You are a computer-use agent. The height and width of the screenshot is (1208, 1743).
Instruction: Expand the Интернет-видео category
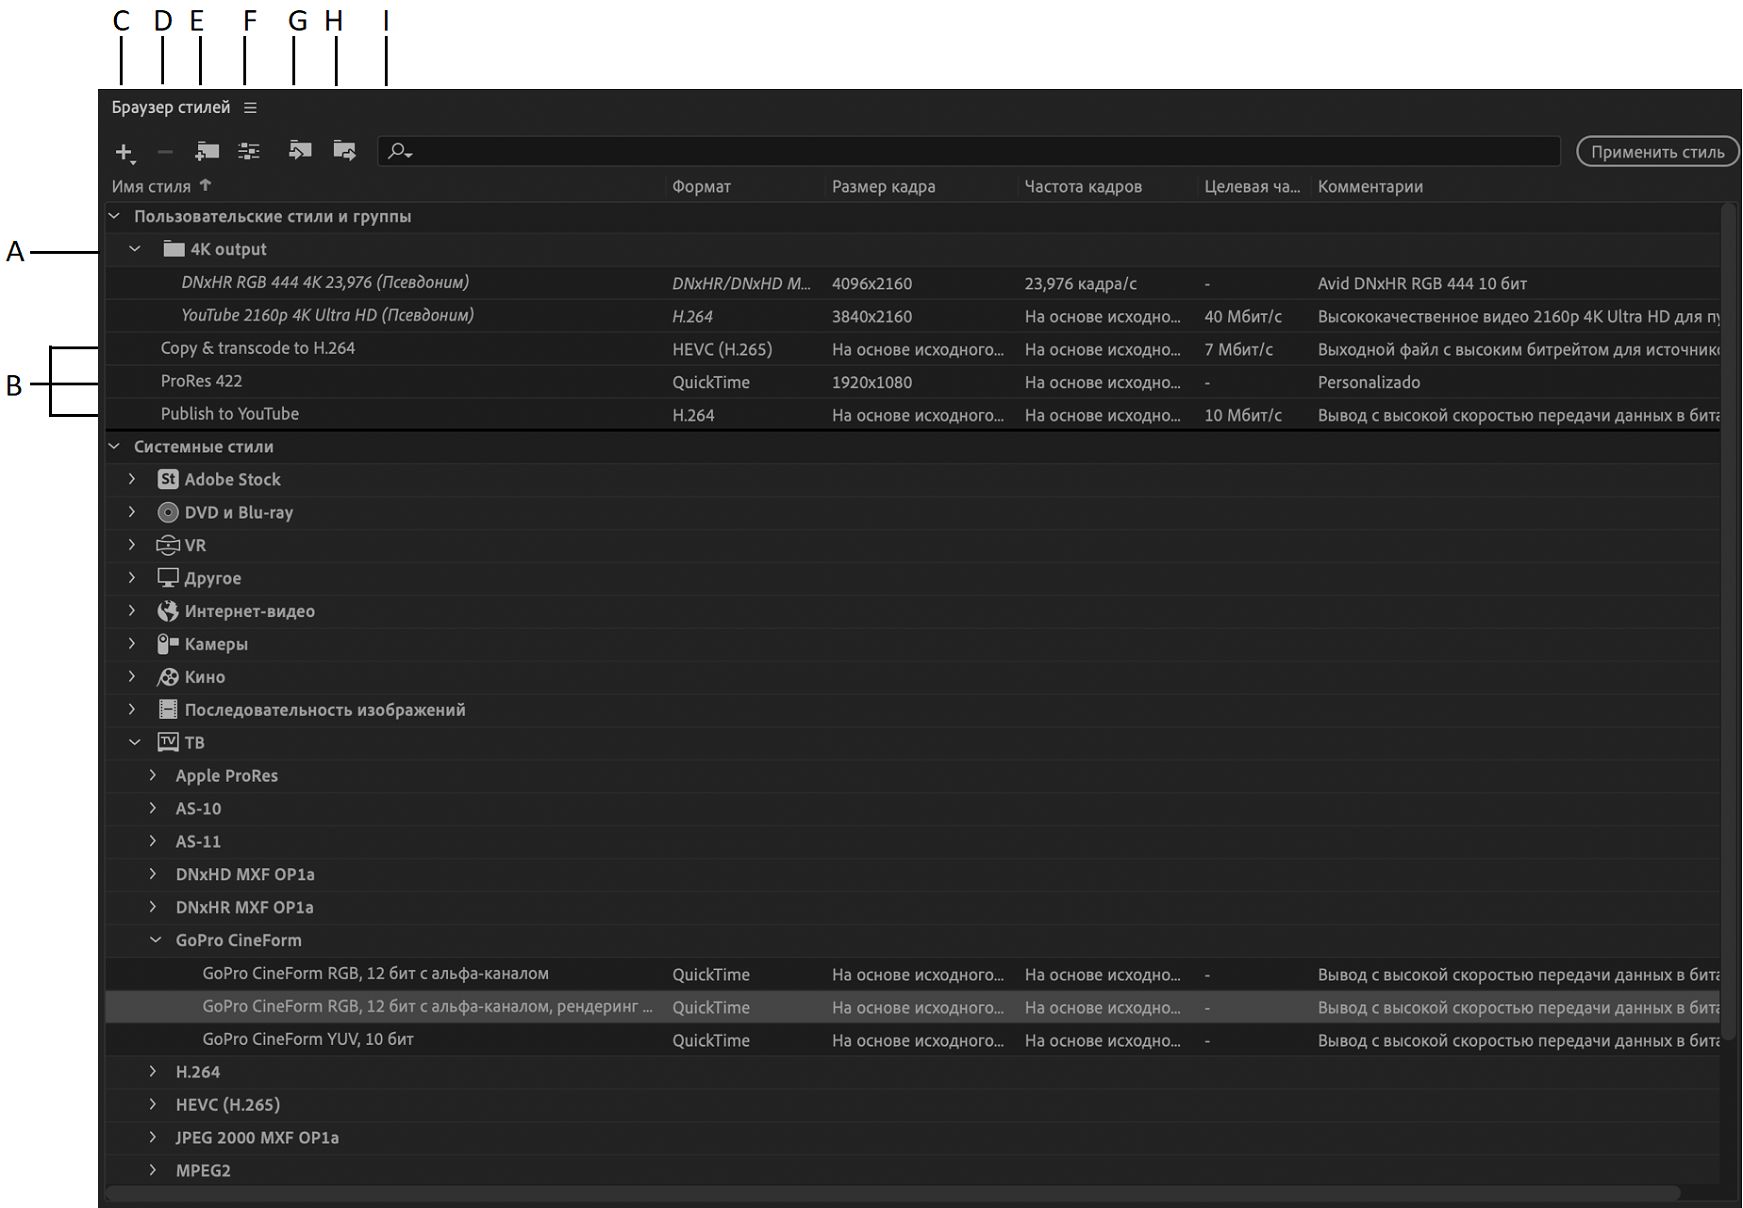tap(132, 611)
